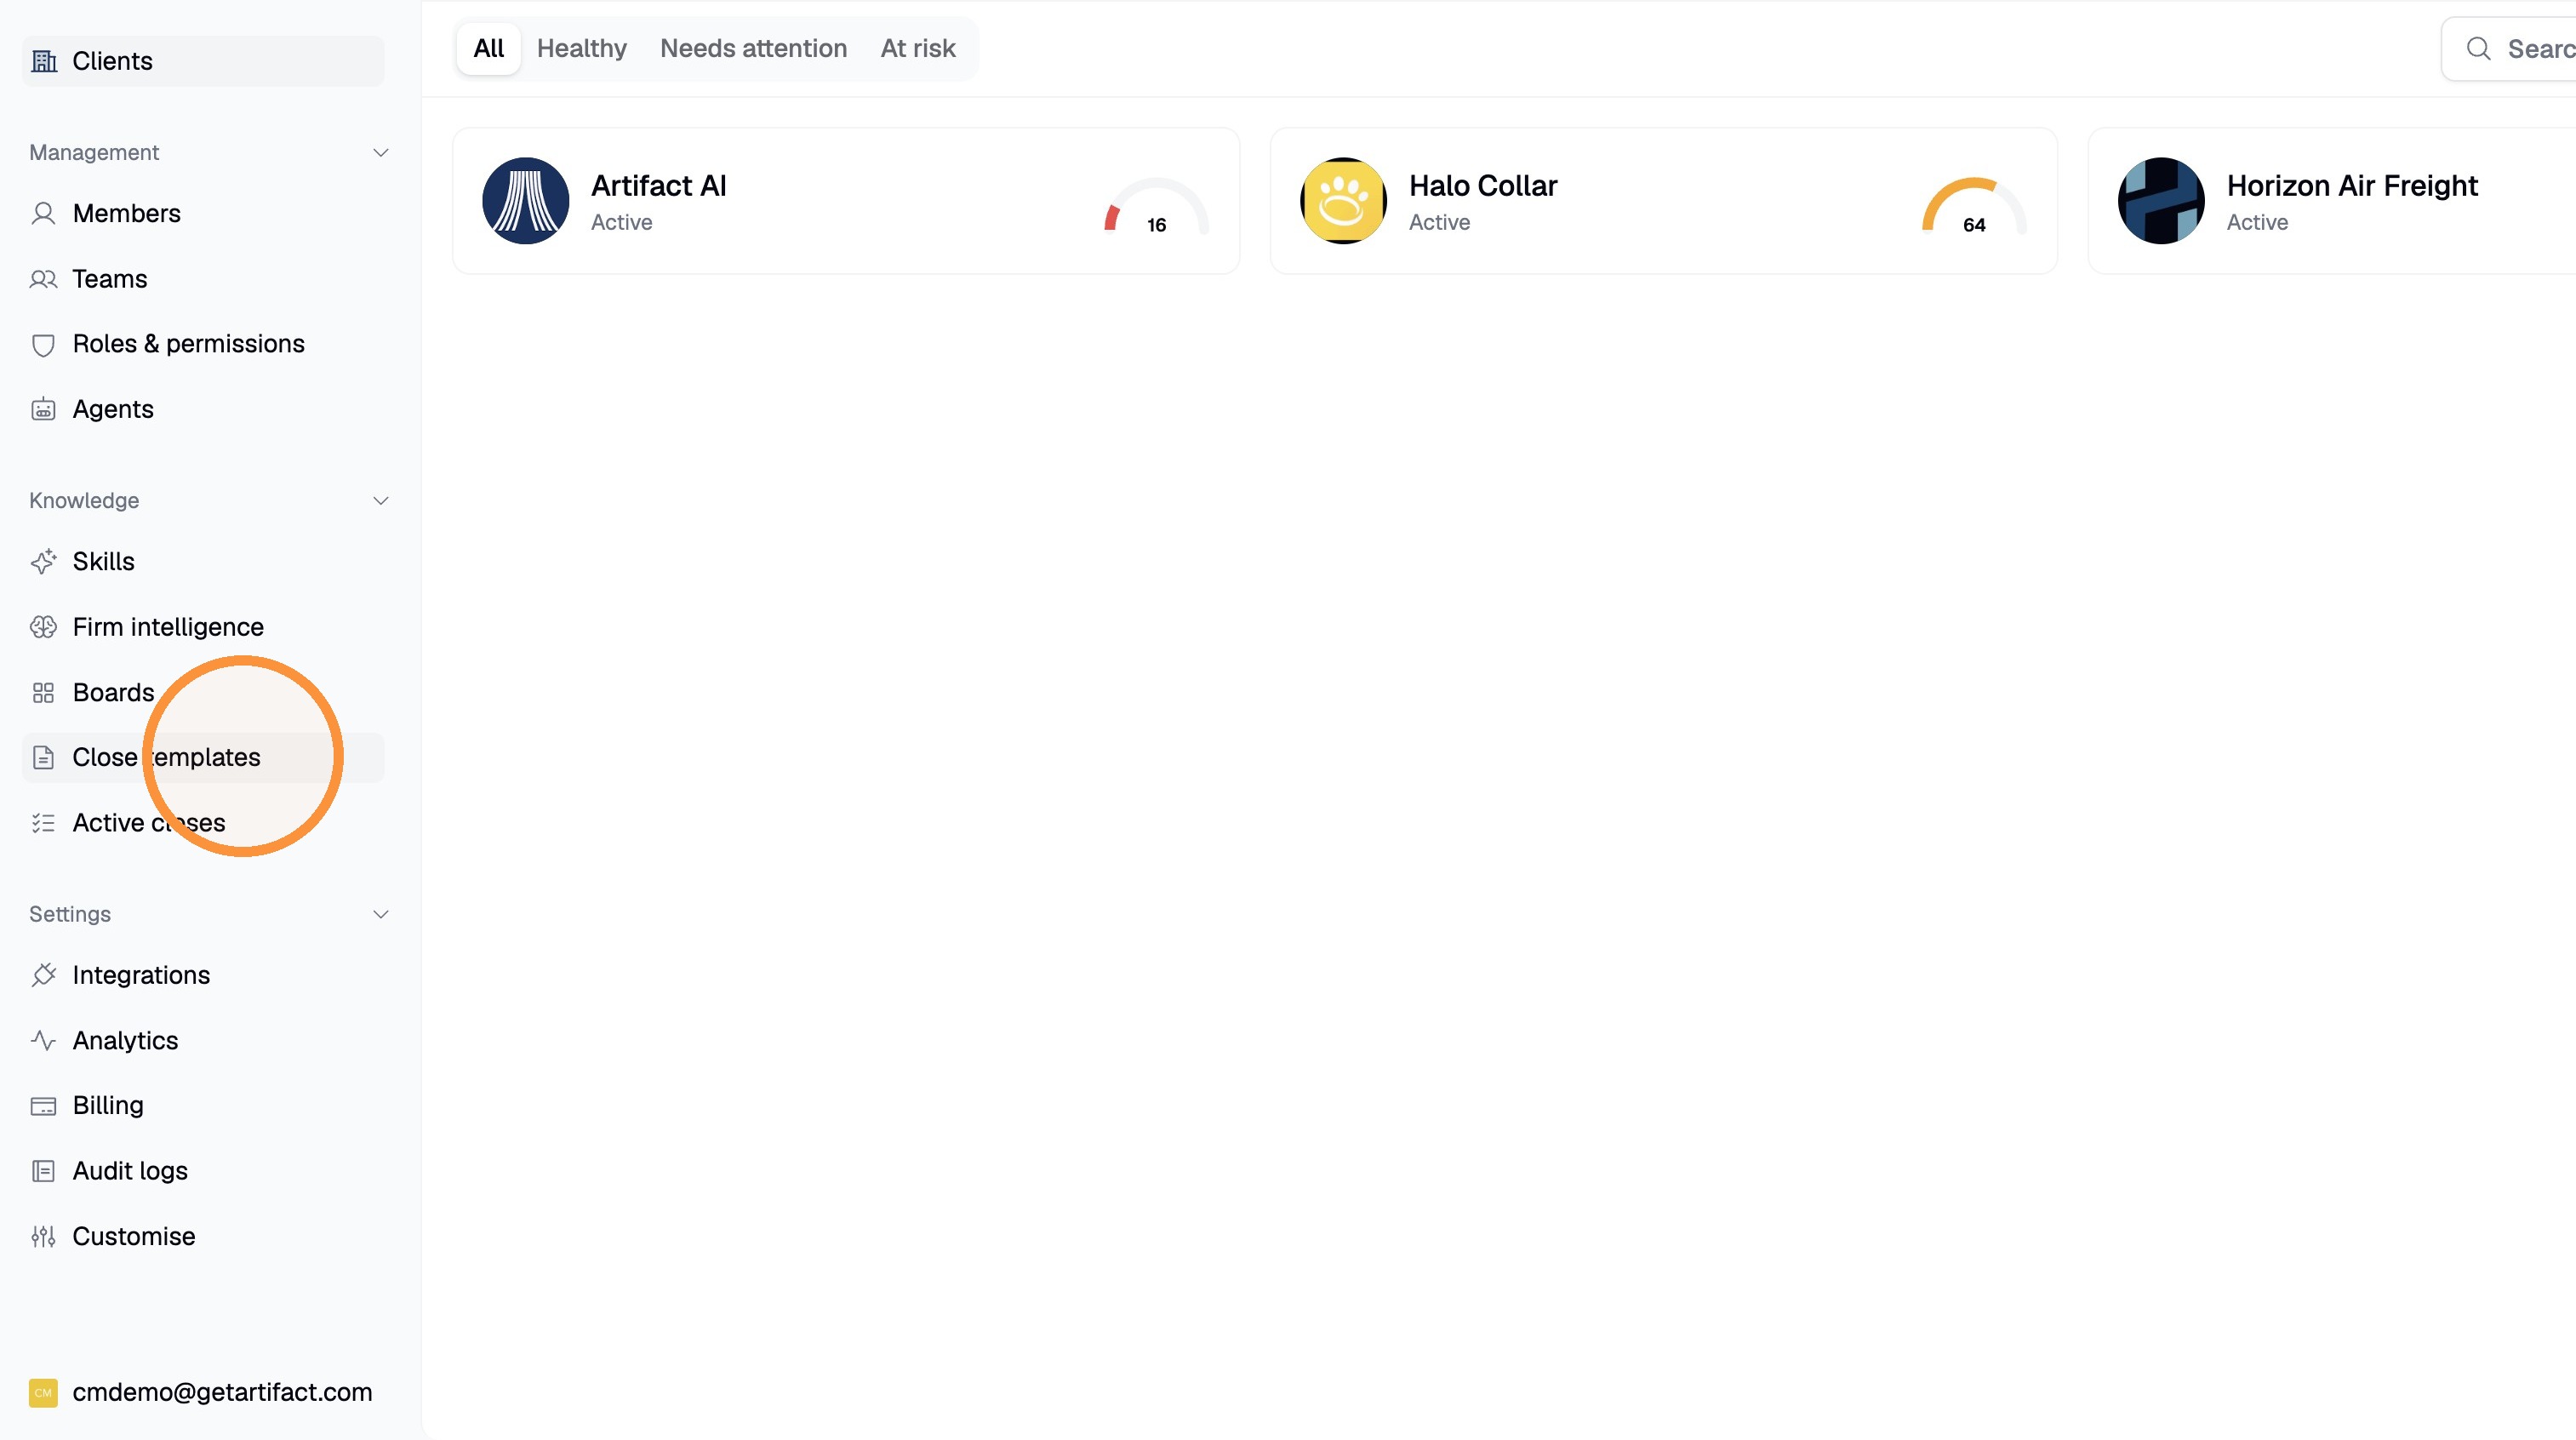This screenshot has width=2576, height=1440.
Task: View Analytics
Action: (203, 1041)
